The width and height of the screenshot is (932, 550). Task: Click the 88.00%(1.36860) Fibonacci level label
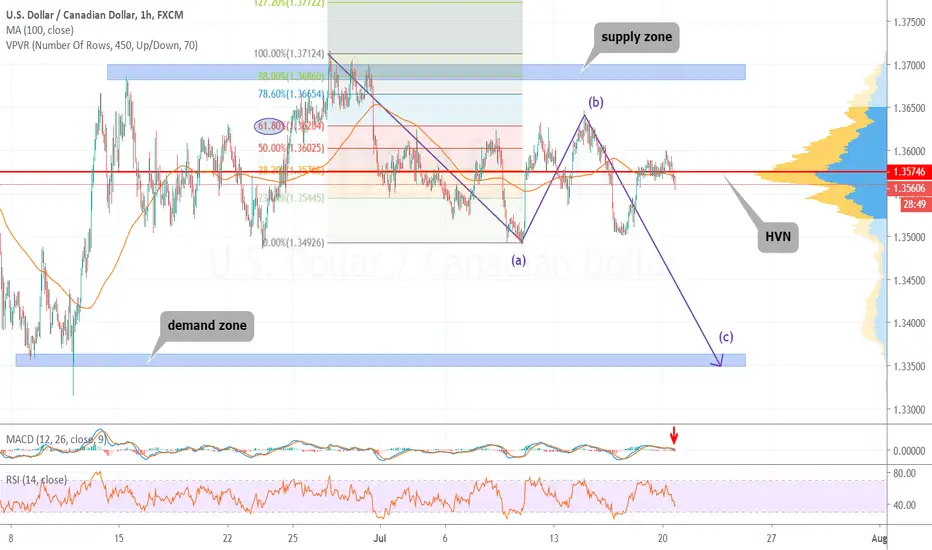291,76
